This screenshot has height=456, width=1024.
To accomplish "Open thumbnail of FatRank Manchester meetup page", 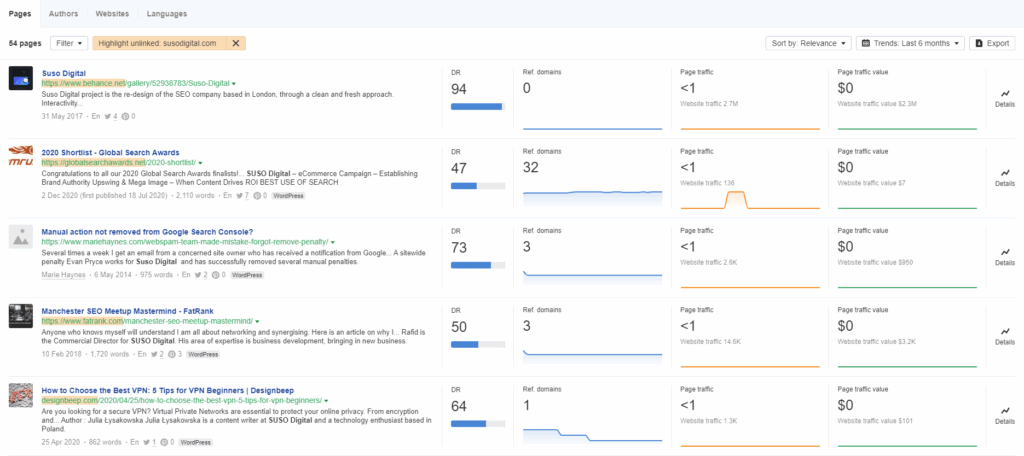I will 21,316.
